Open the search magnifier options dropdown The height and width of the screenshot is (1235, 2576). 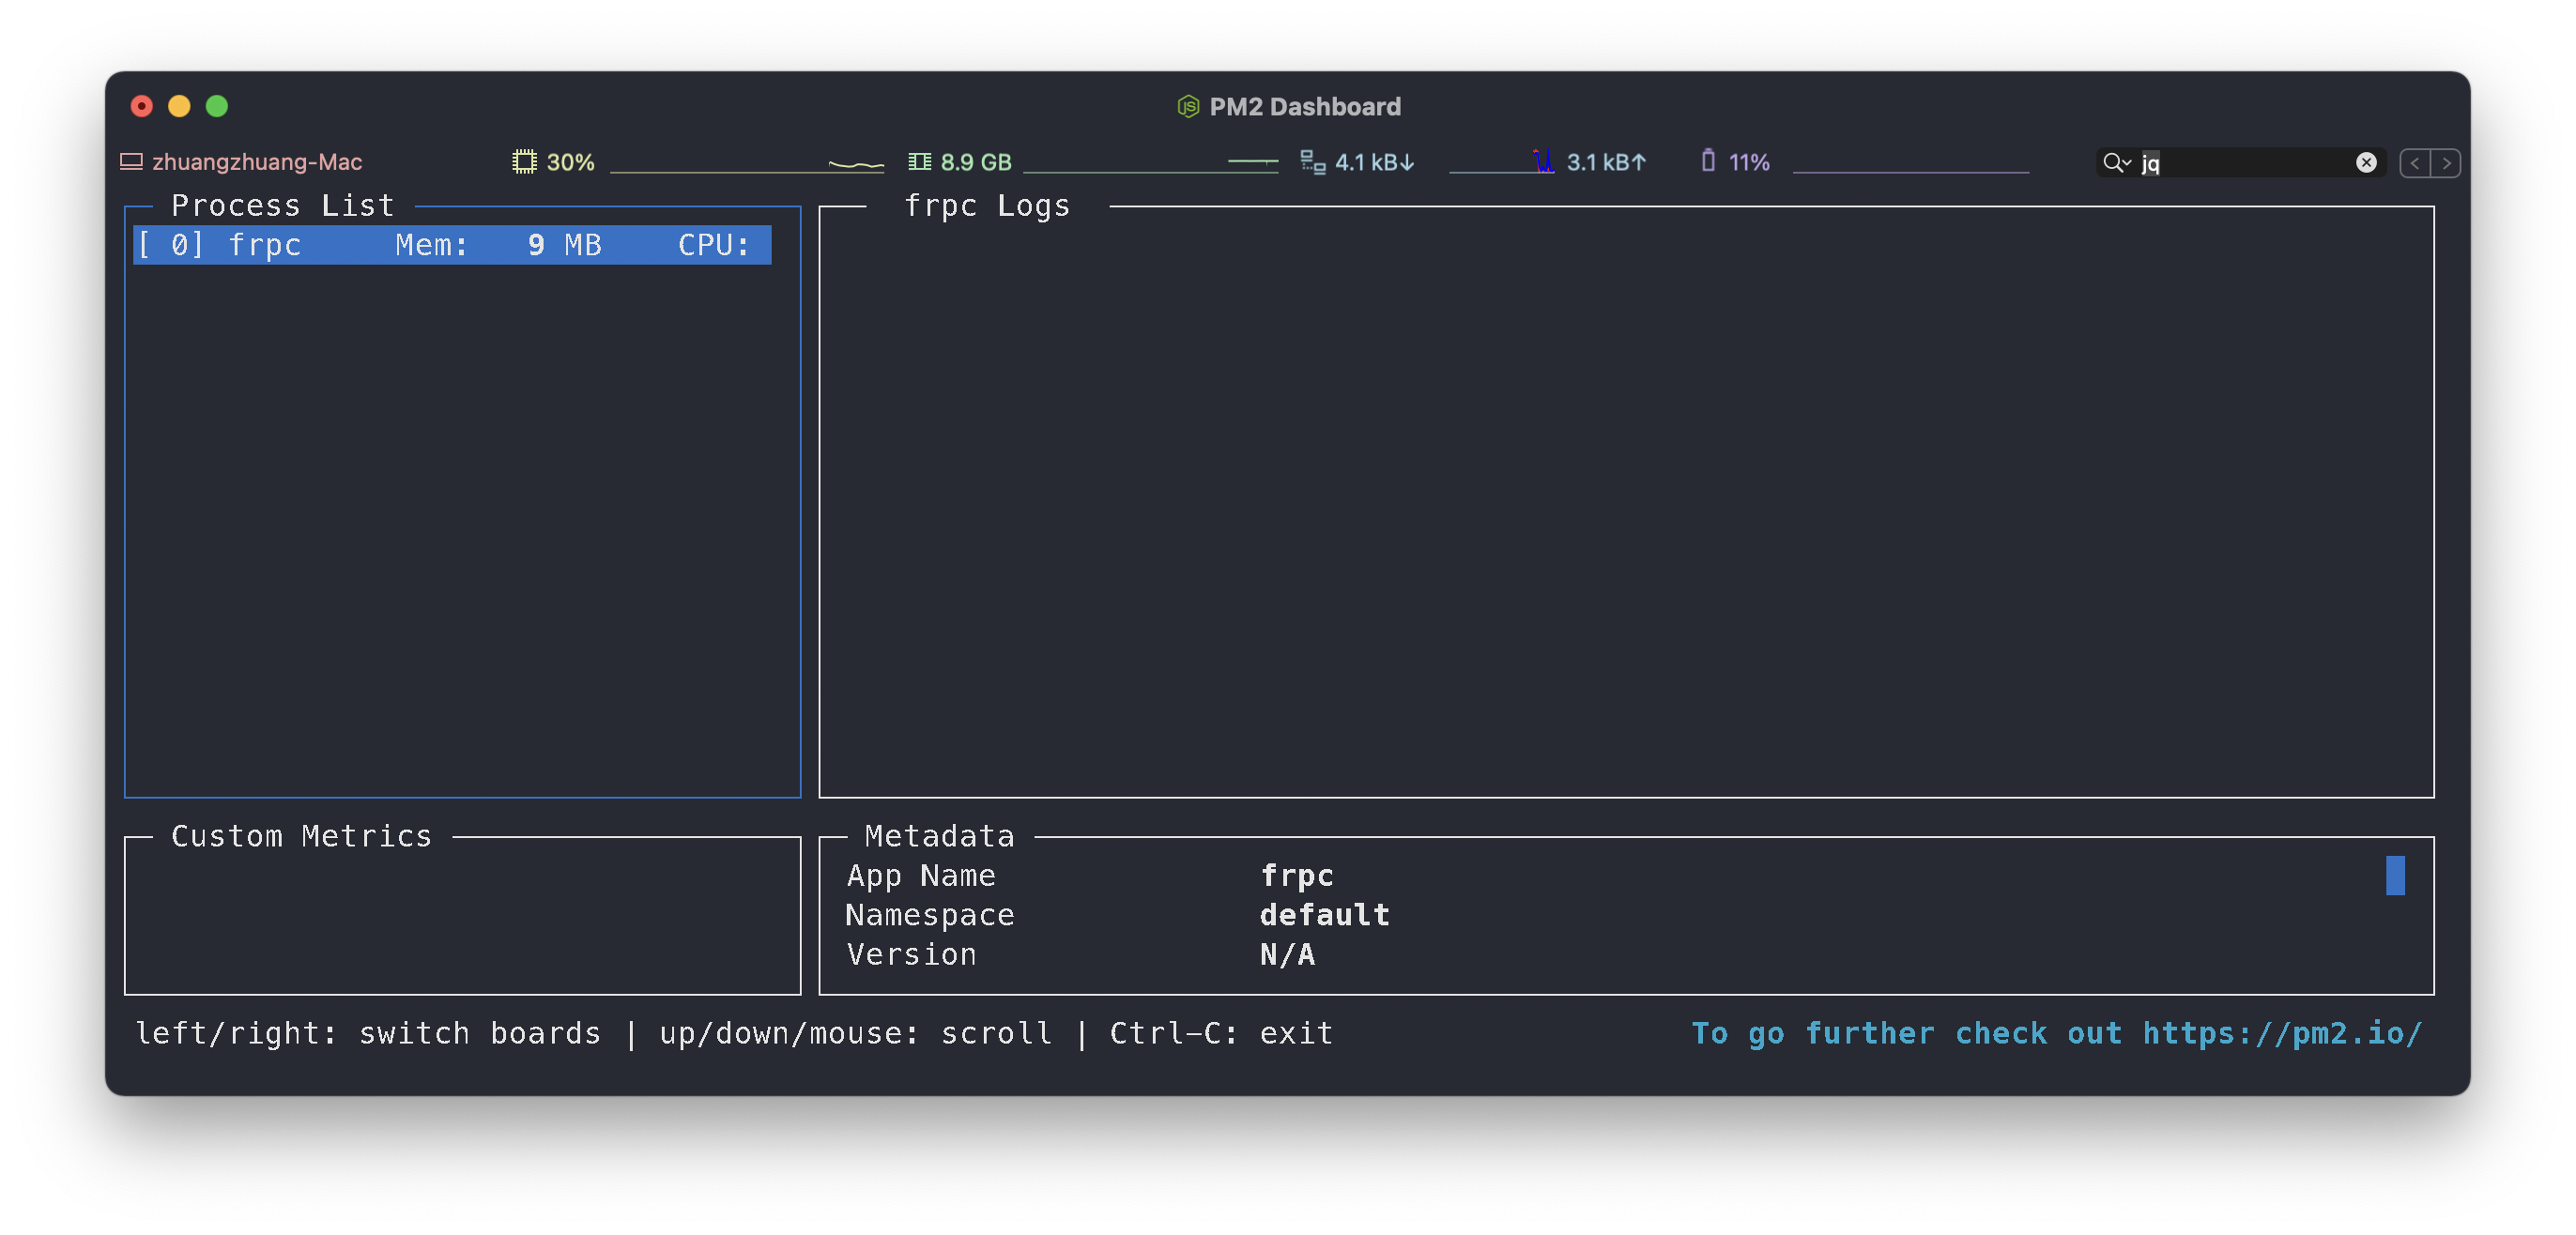(x=2116, y=162)
